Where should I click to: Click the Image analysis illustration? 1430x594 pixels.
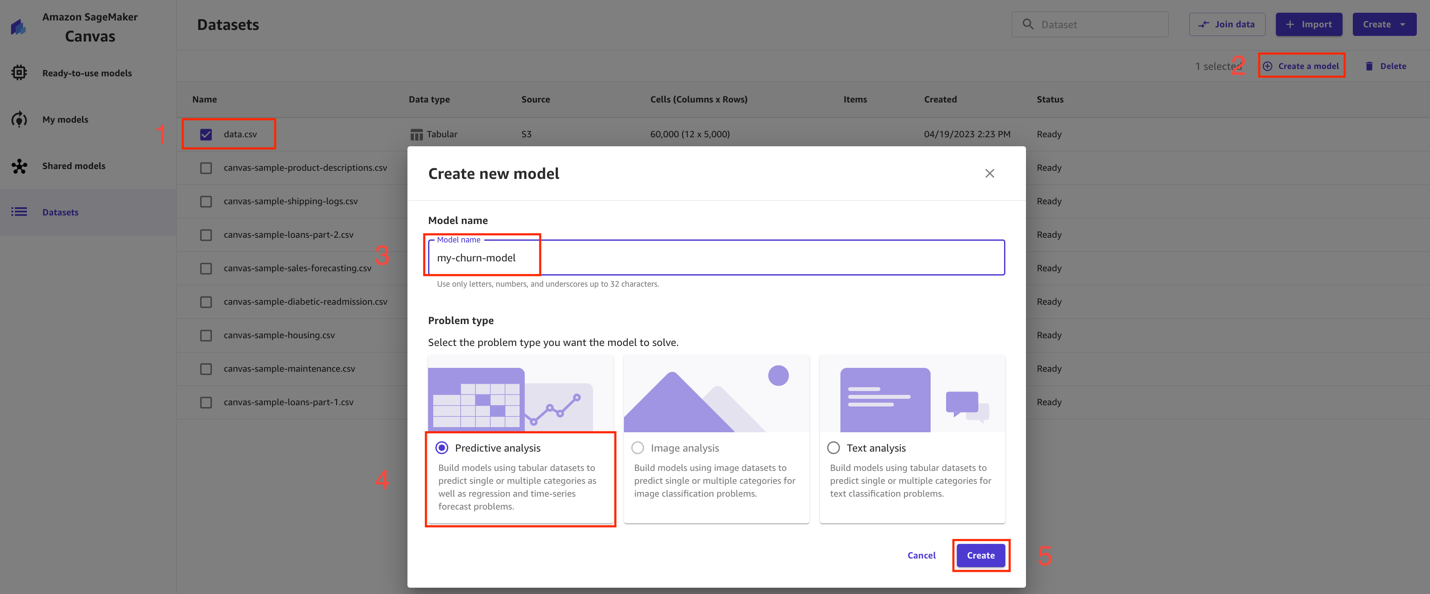click(x=716, y=394)
